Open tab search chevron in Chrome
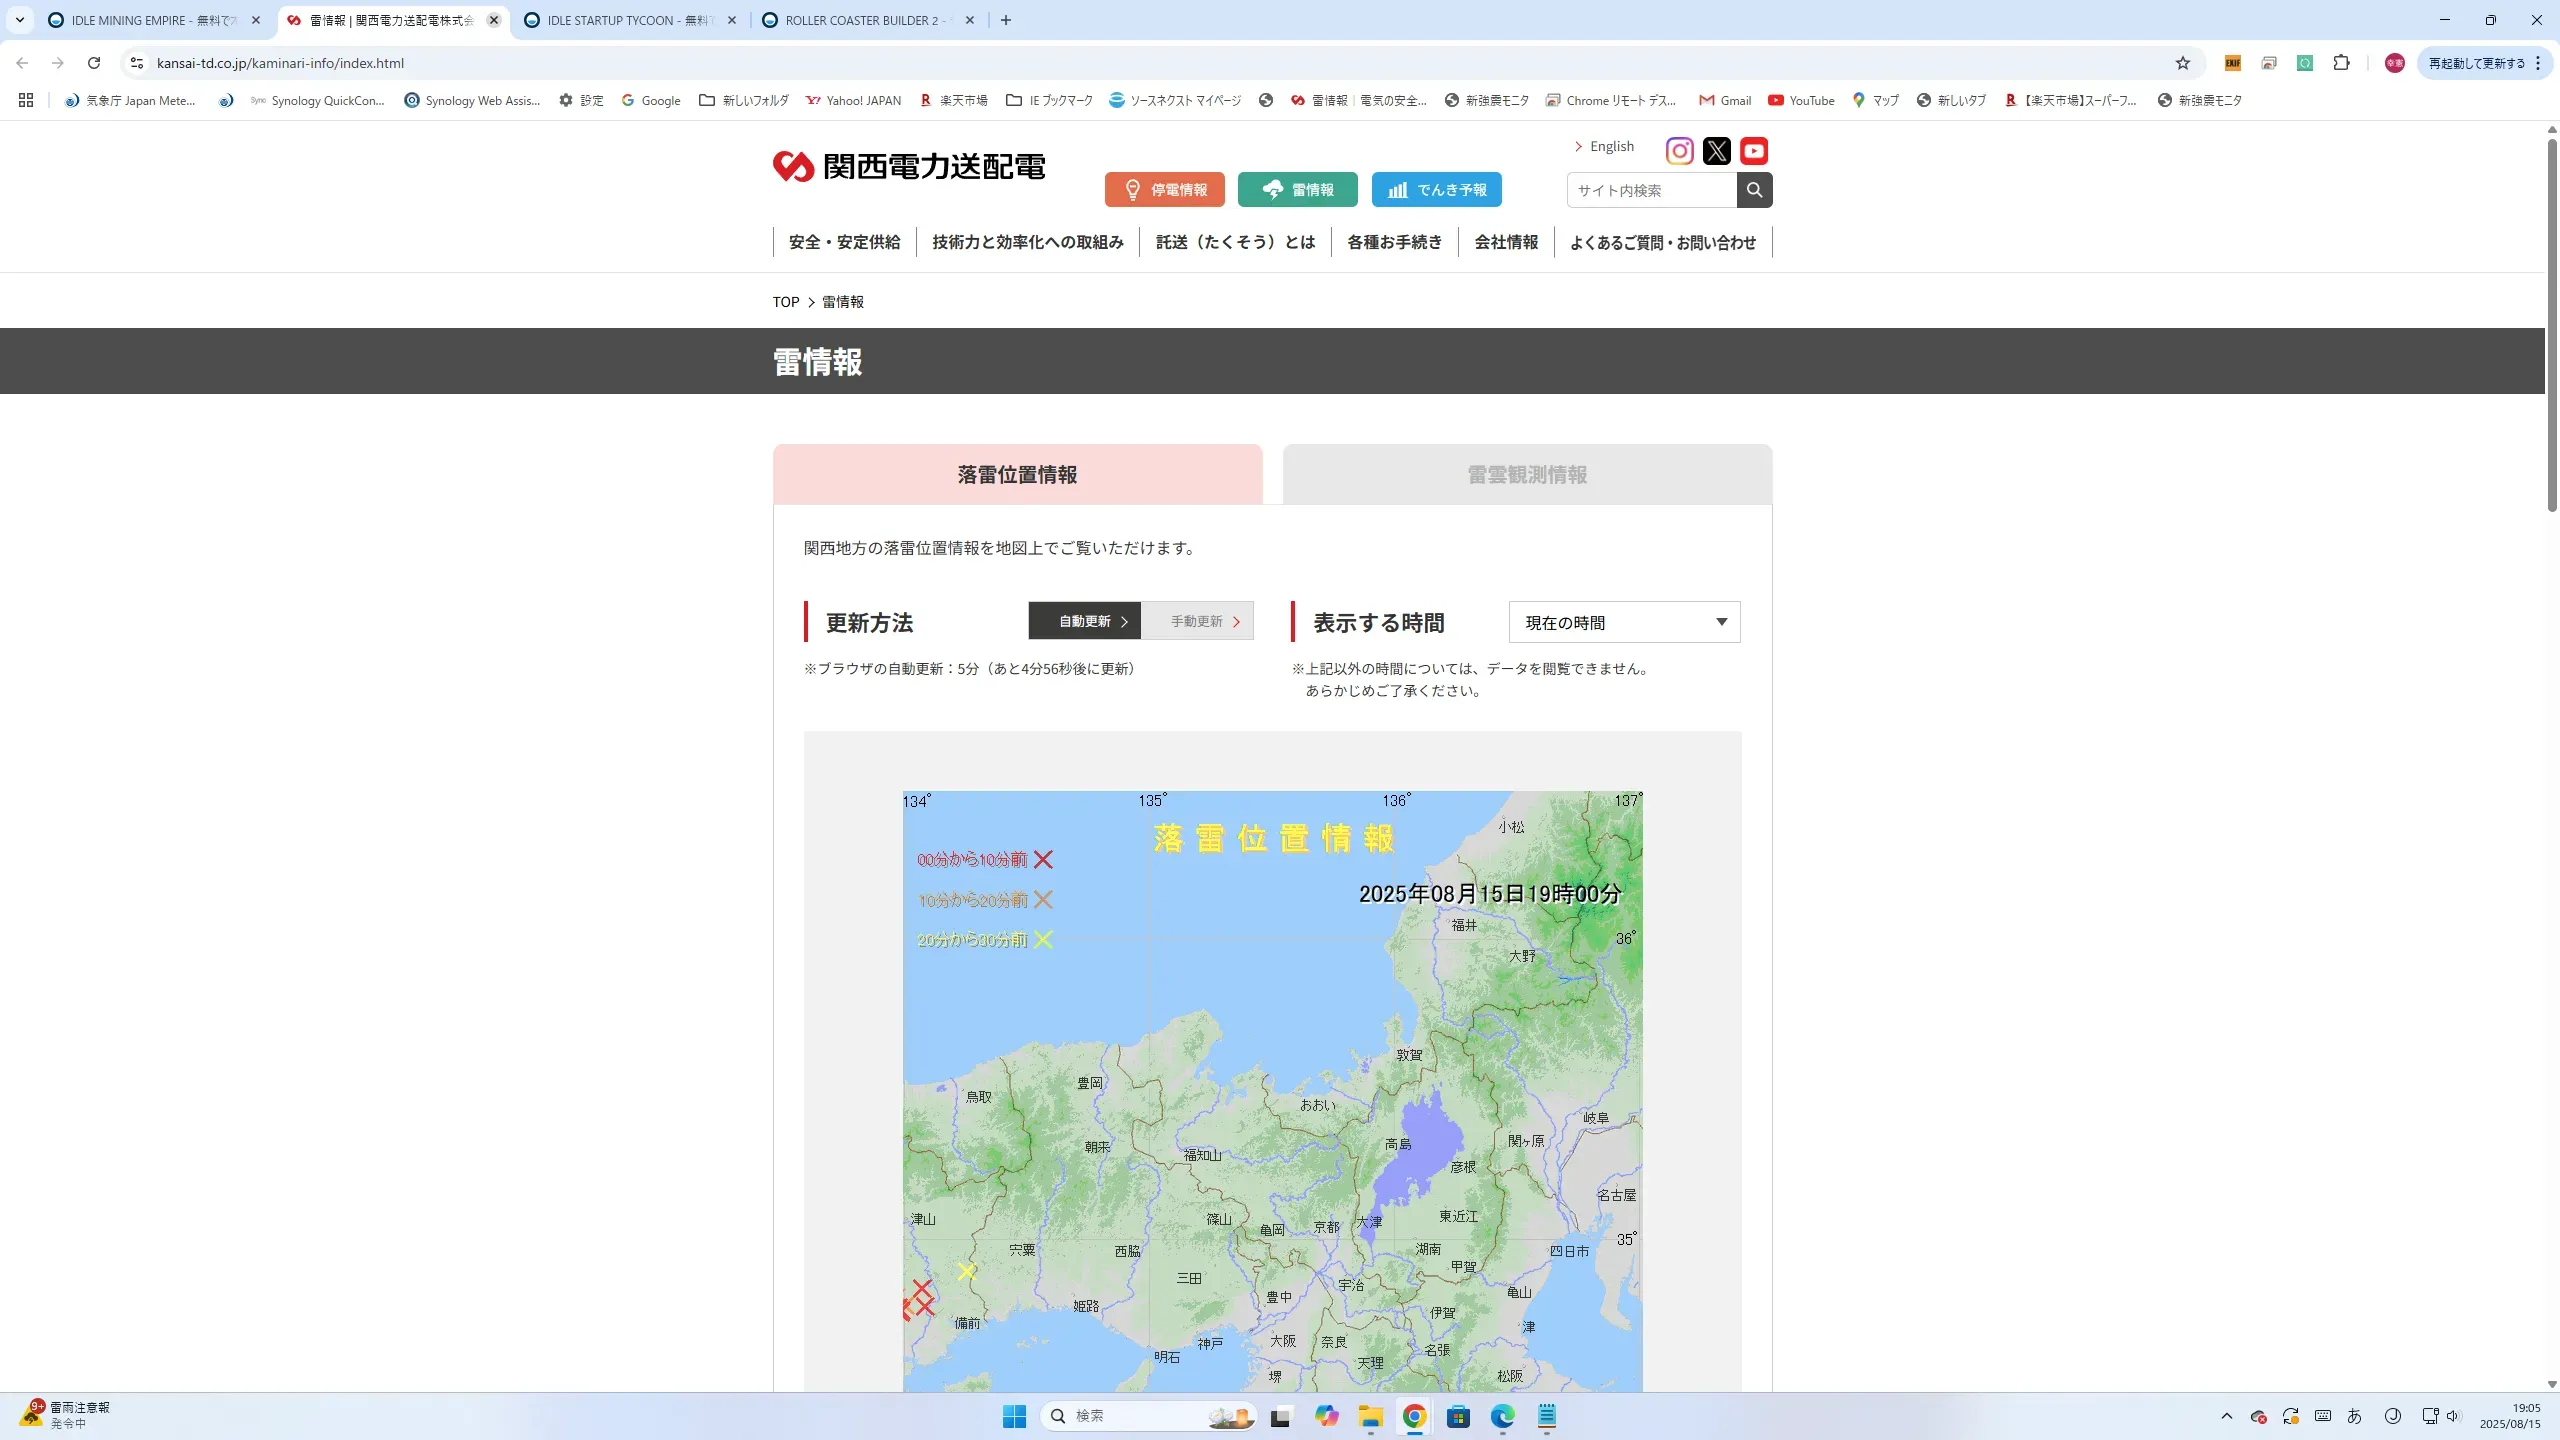This screenshot has height=1440, width=2560. [19, 20]
